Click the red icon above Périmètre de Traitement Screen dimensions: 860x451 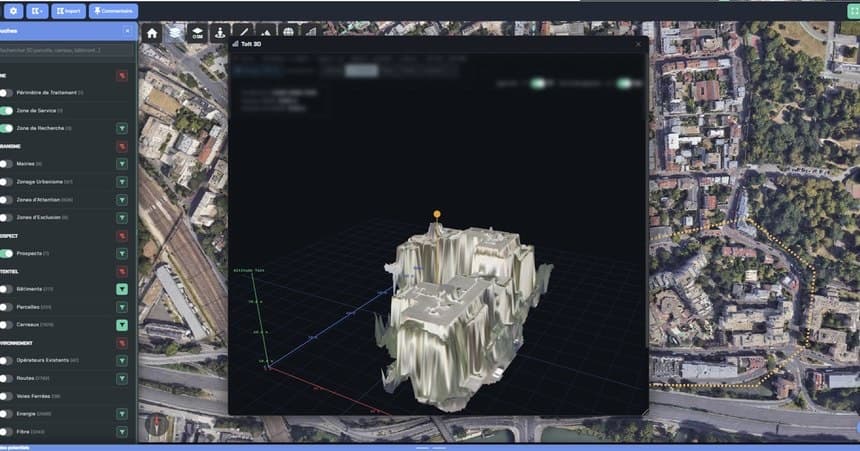pos(122,75)
